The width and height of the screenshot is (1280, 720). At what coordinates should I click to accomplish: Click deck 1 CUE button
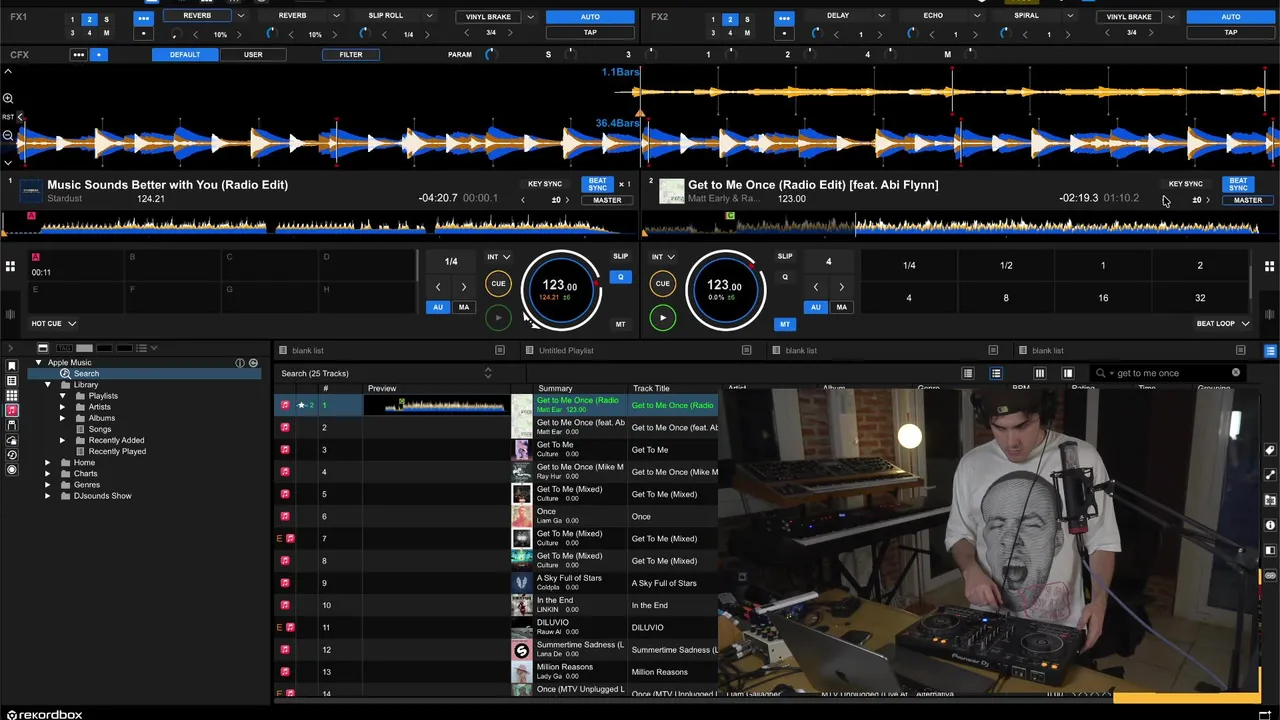coord(498,284)
